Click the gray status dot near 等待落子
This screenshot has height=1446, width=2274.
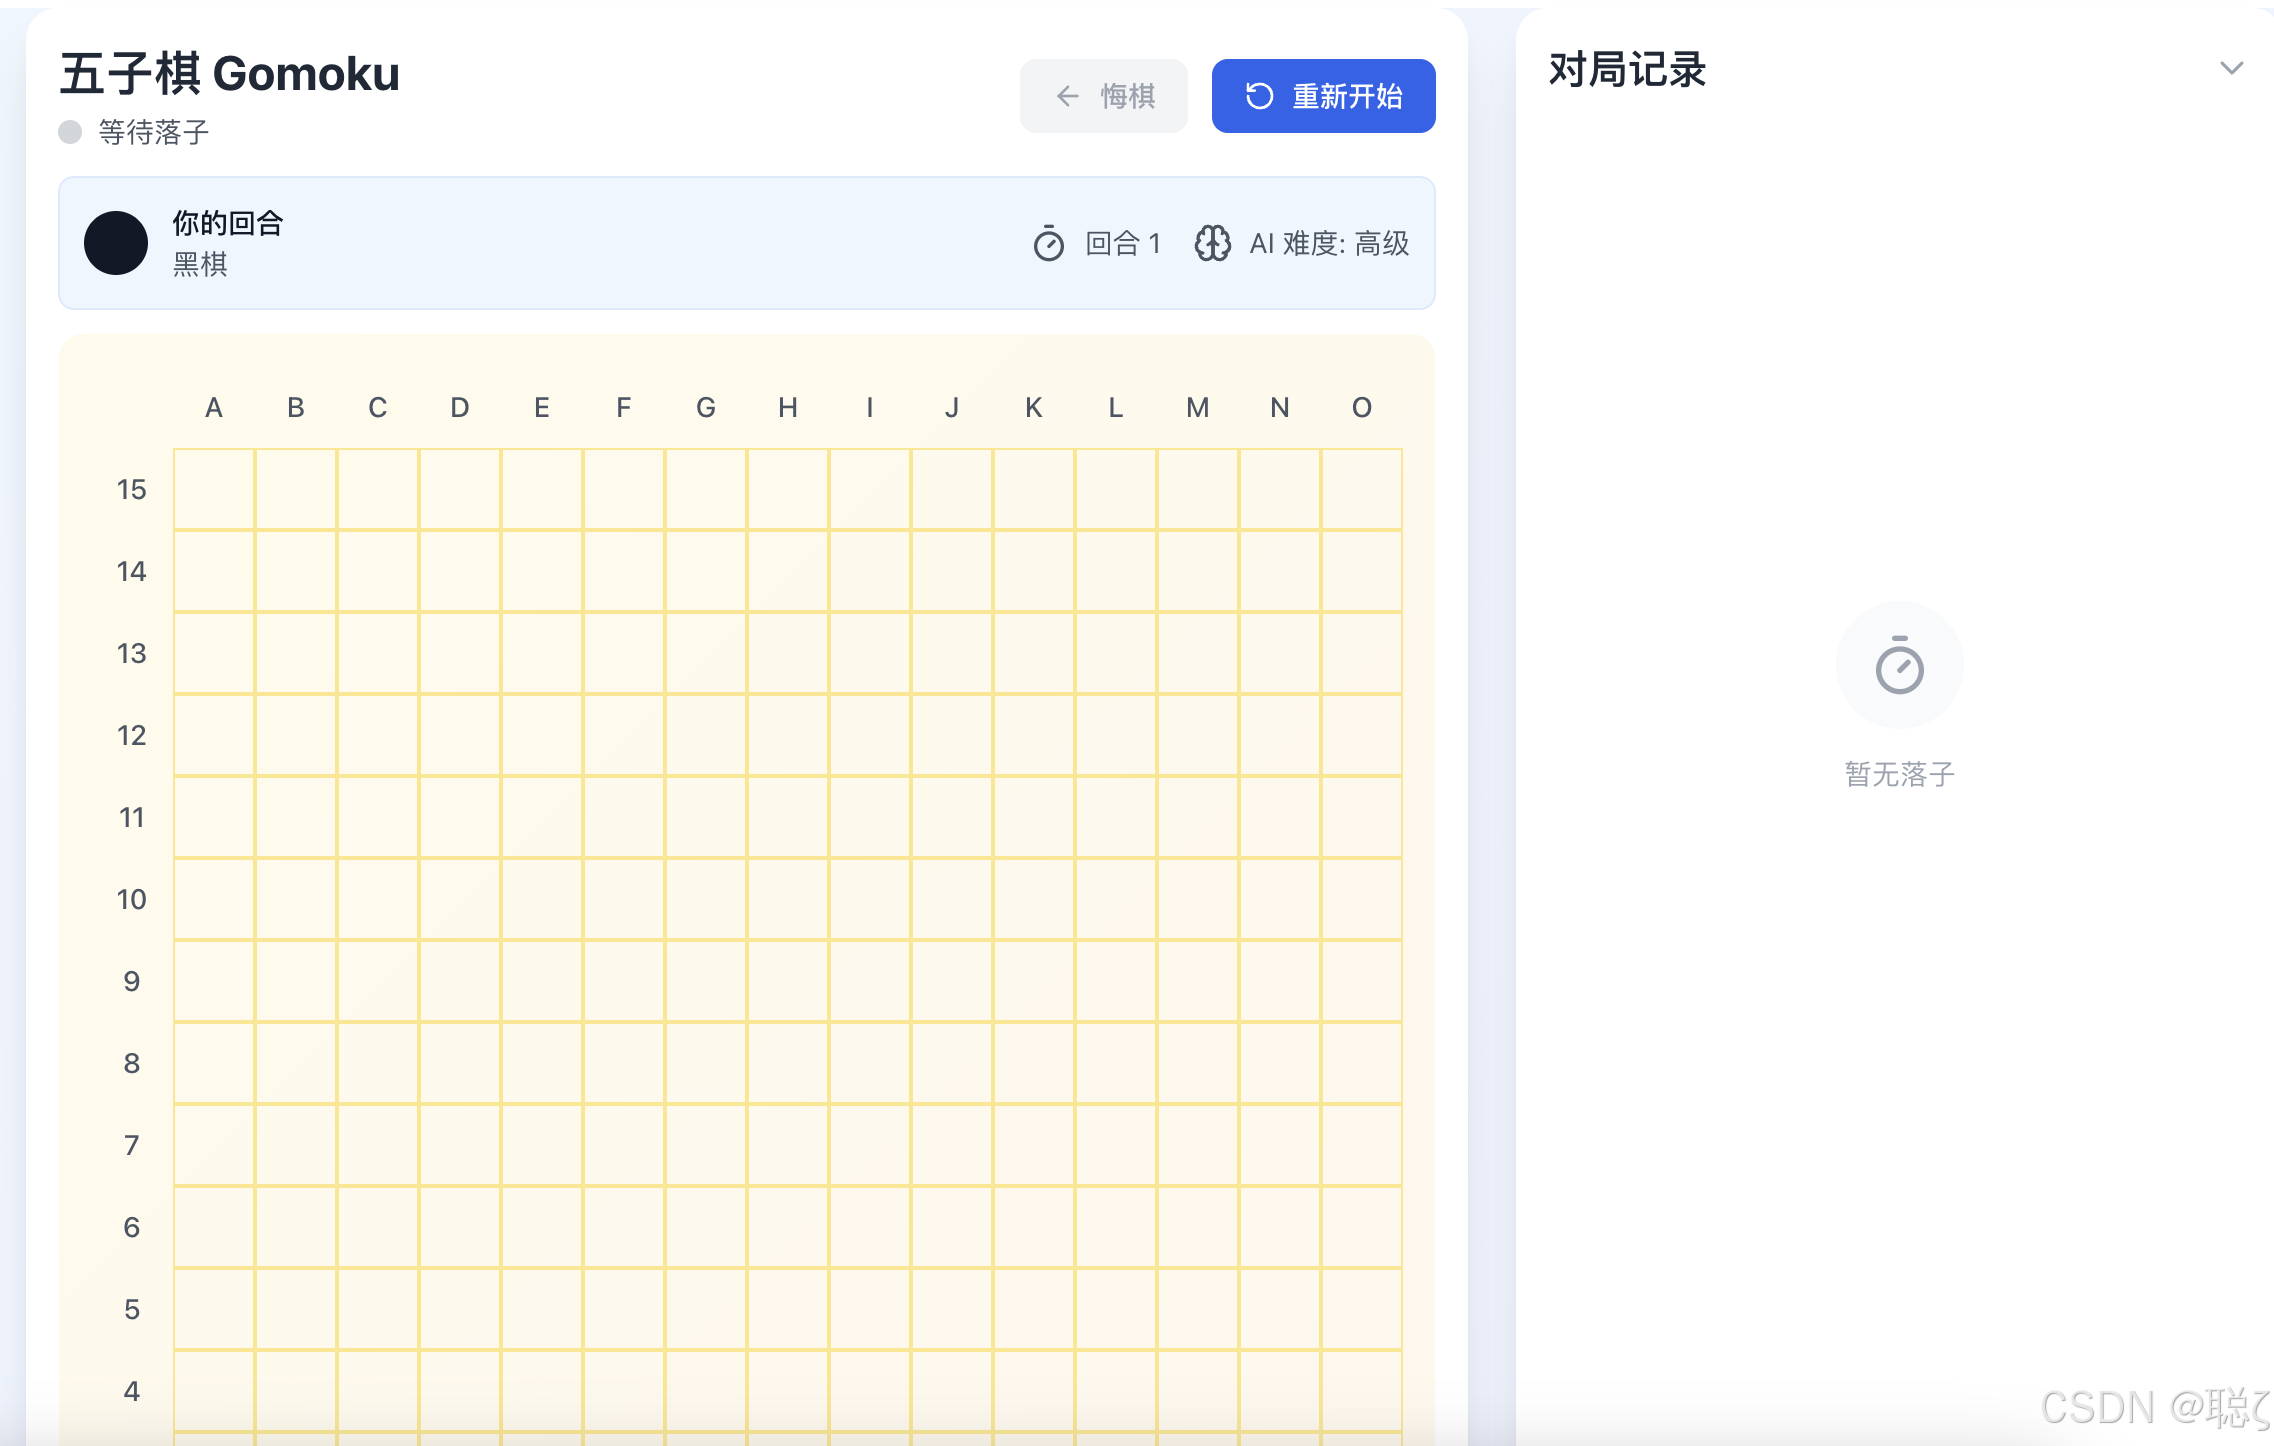coord(70,132)
